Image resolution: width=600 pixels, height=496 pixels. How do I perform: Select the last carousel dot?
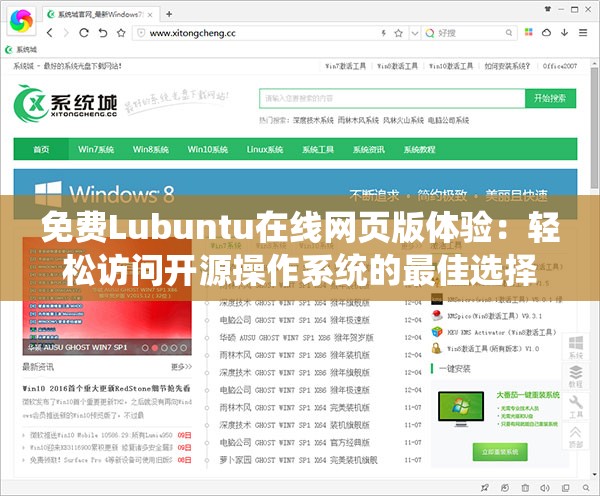[184, 348]
